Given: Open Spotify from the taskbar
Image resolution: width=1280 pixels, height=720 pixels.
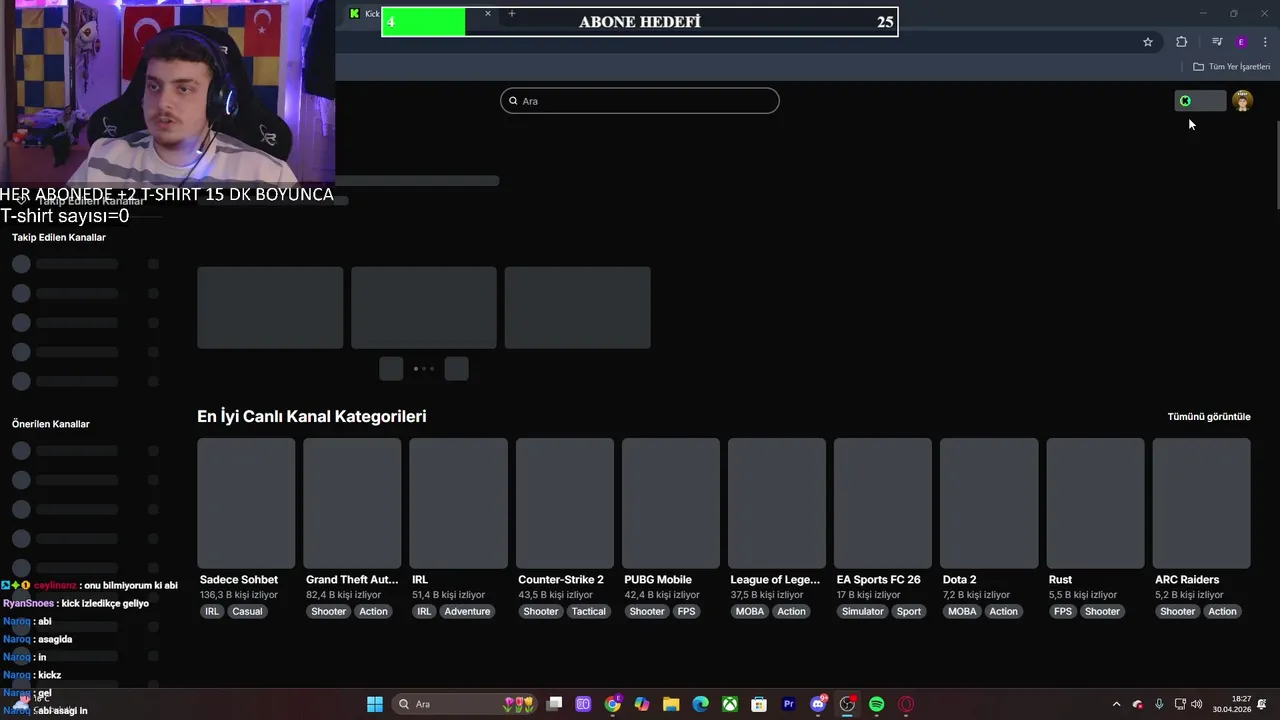Looking at the screenshot, I should pyautogui.click(x=877, y=705).
